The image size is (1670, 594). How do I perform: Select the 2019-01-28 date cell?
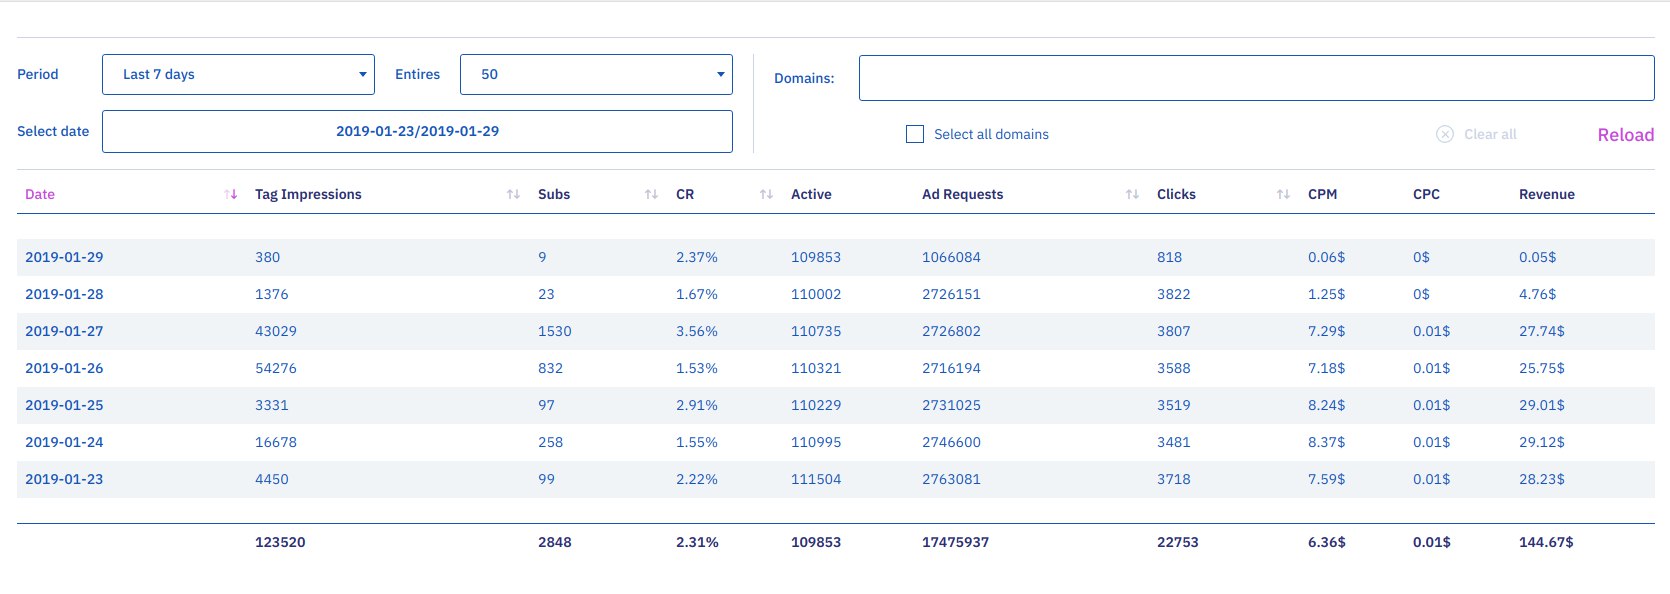point(64,294)
